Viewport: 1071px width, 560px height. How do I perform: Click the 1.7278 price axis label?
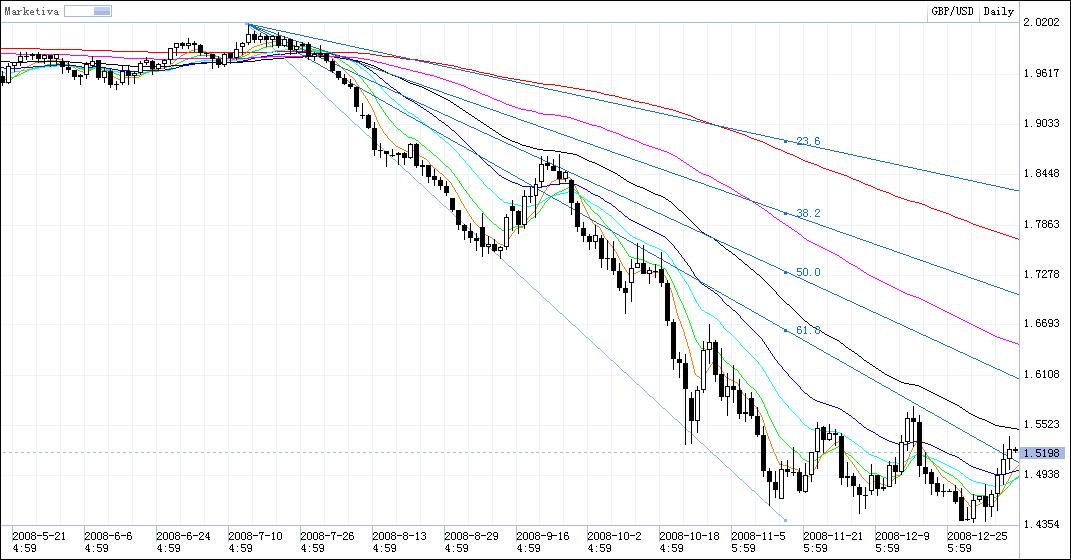(1042, 274)
